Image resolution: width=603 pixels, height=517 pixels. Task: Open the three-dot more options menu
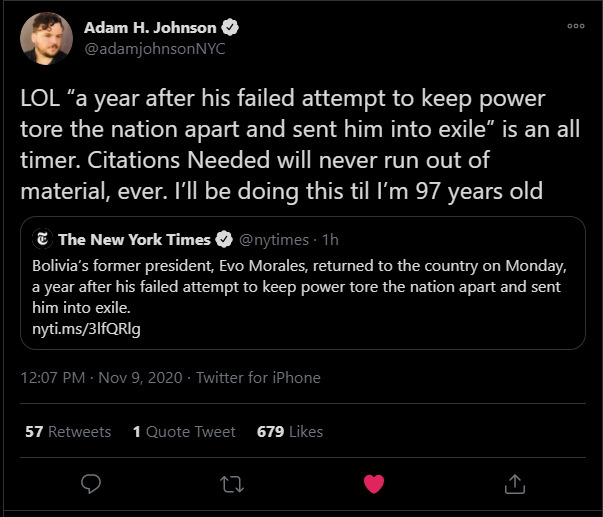click(x=576, y=26)
